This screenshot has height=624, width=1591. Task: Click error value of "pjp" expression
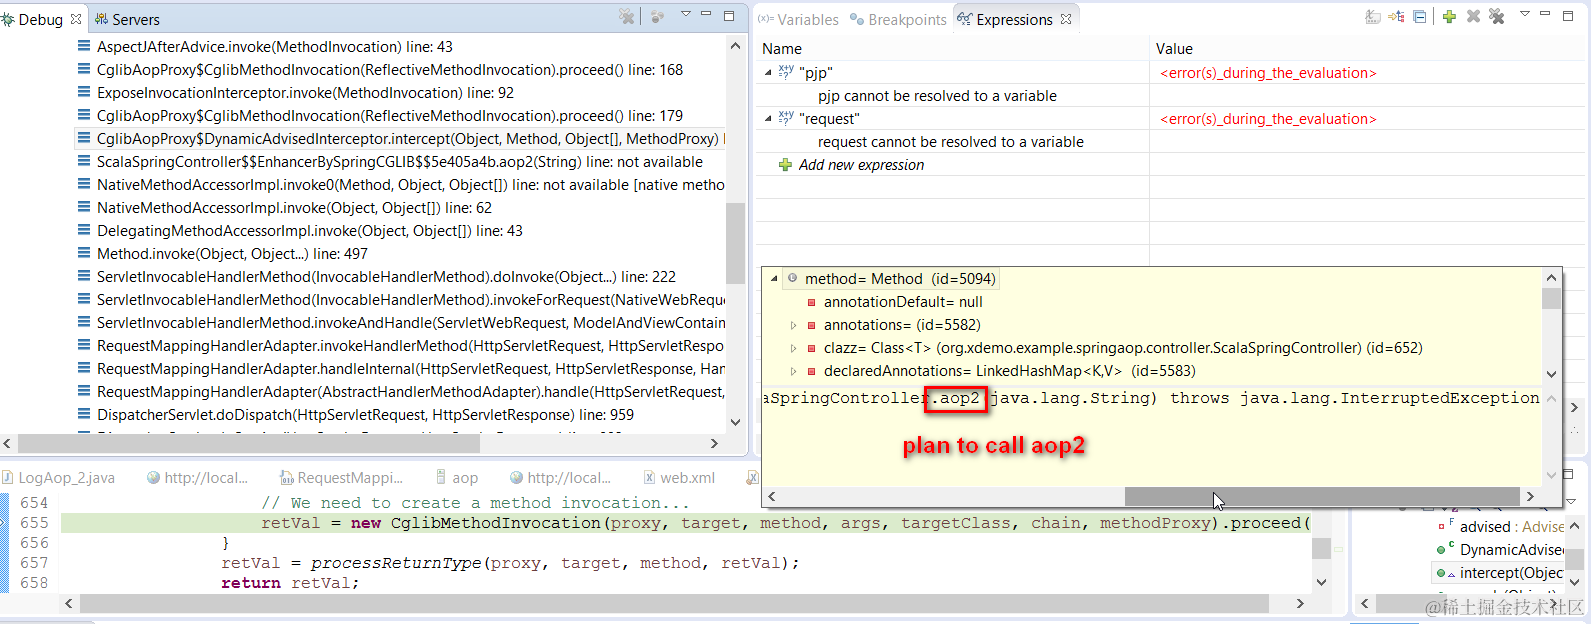(1268, 73)
